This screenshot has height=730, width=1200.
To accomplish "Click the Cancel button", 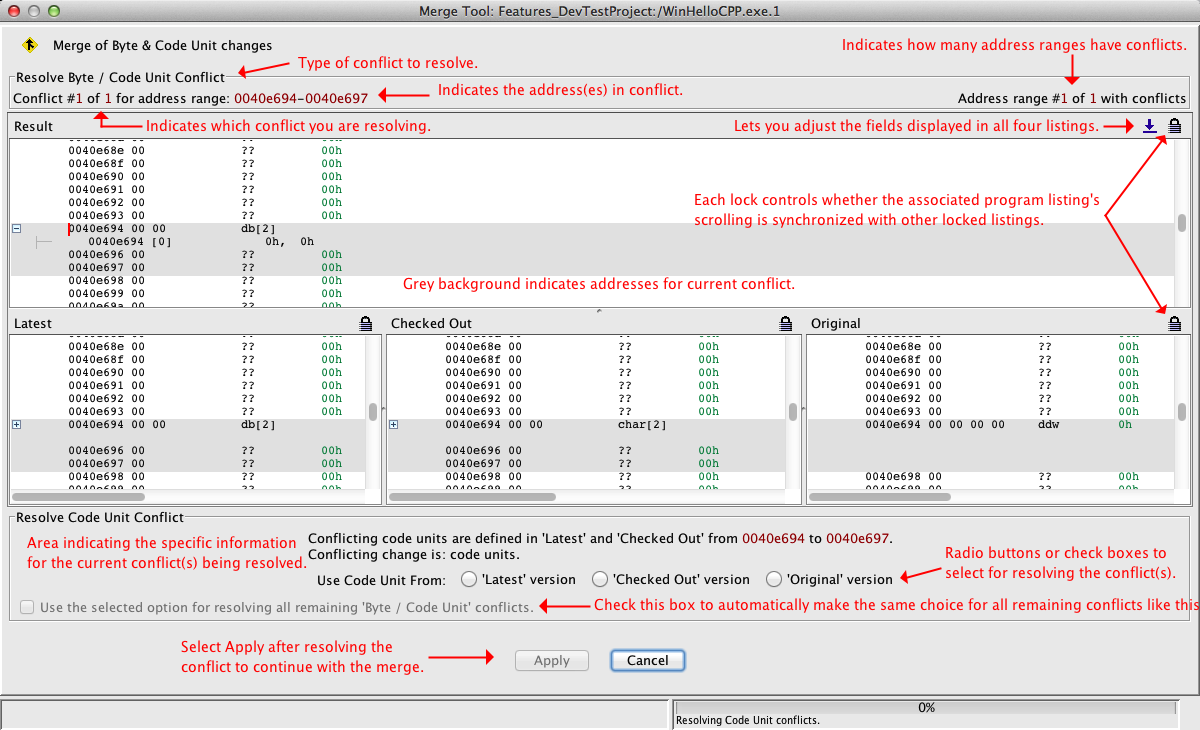I will [x=647, y=660].
